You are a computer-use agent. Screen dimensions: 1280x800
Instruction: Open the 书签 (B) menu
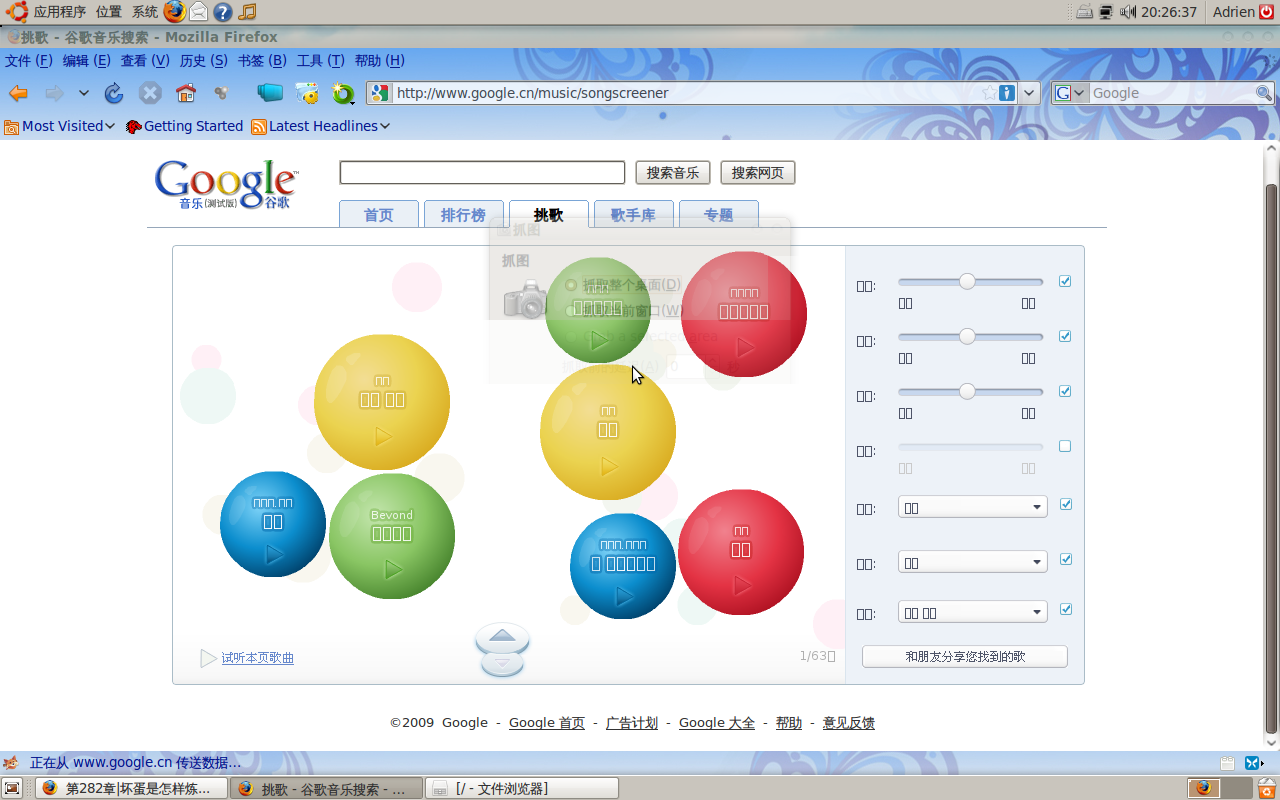[x=262, y=60]
